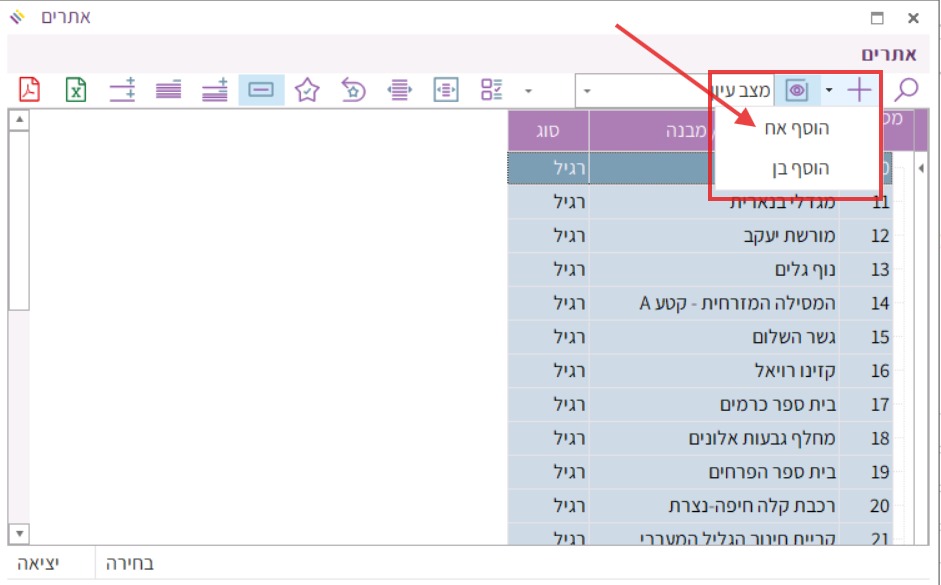Click the star favorites icon
This screenshot has width=941, height=585.
(x=307, y=90)
